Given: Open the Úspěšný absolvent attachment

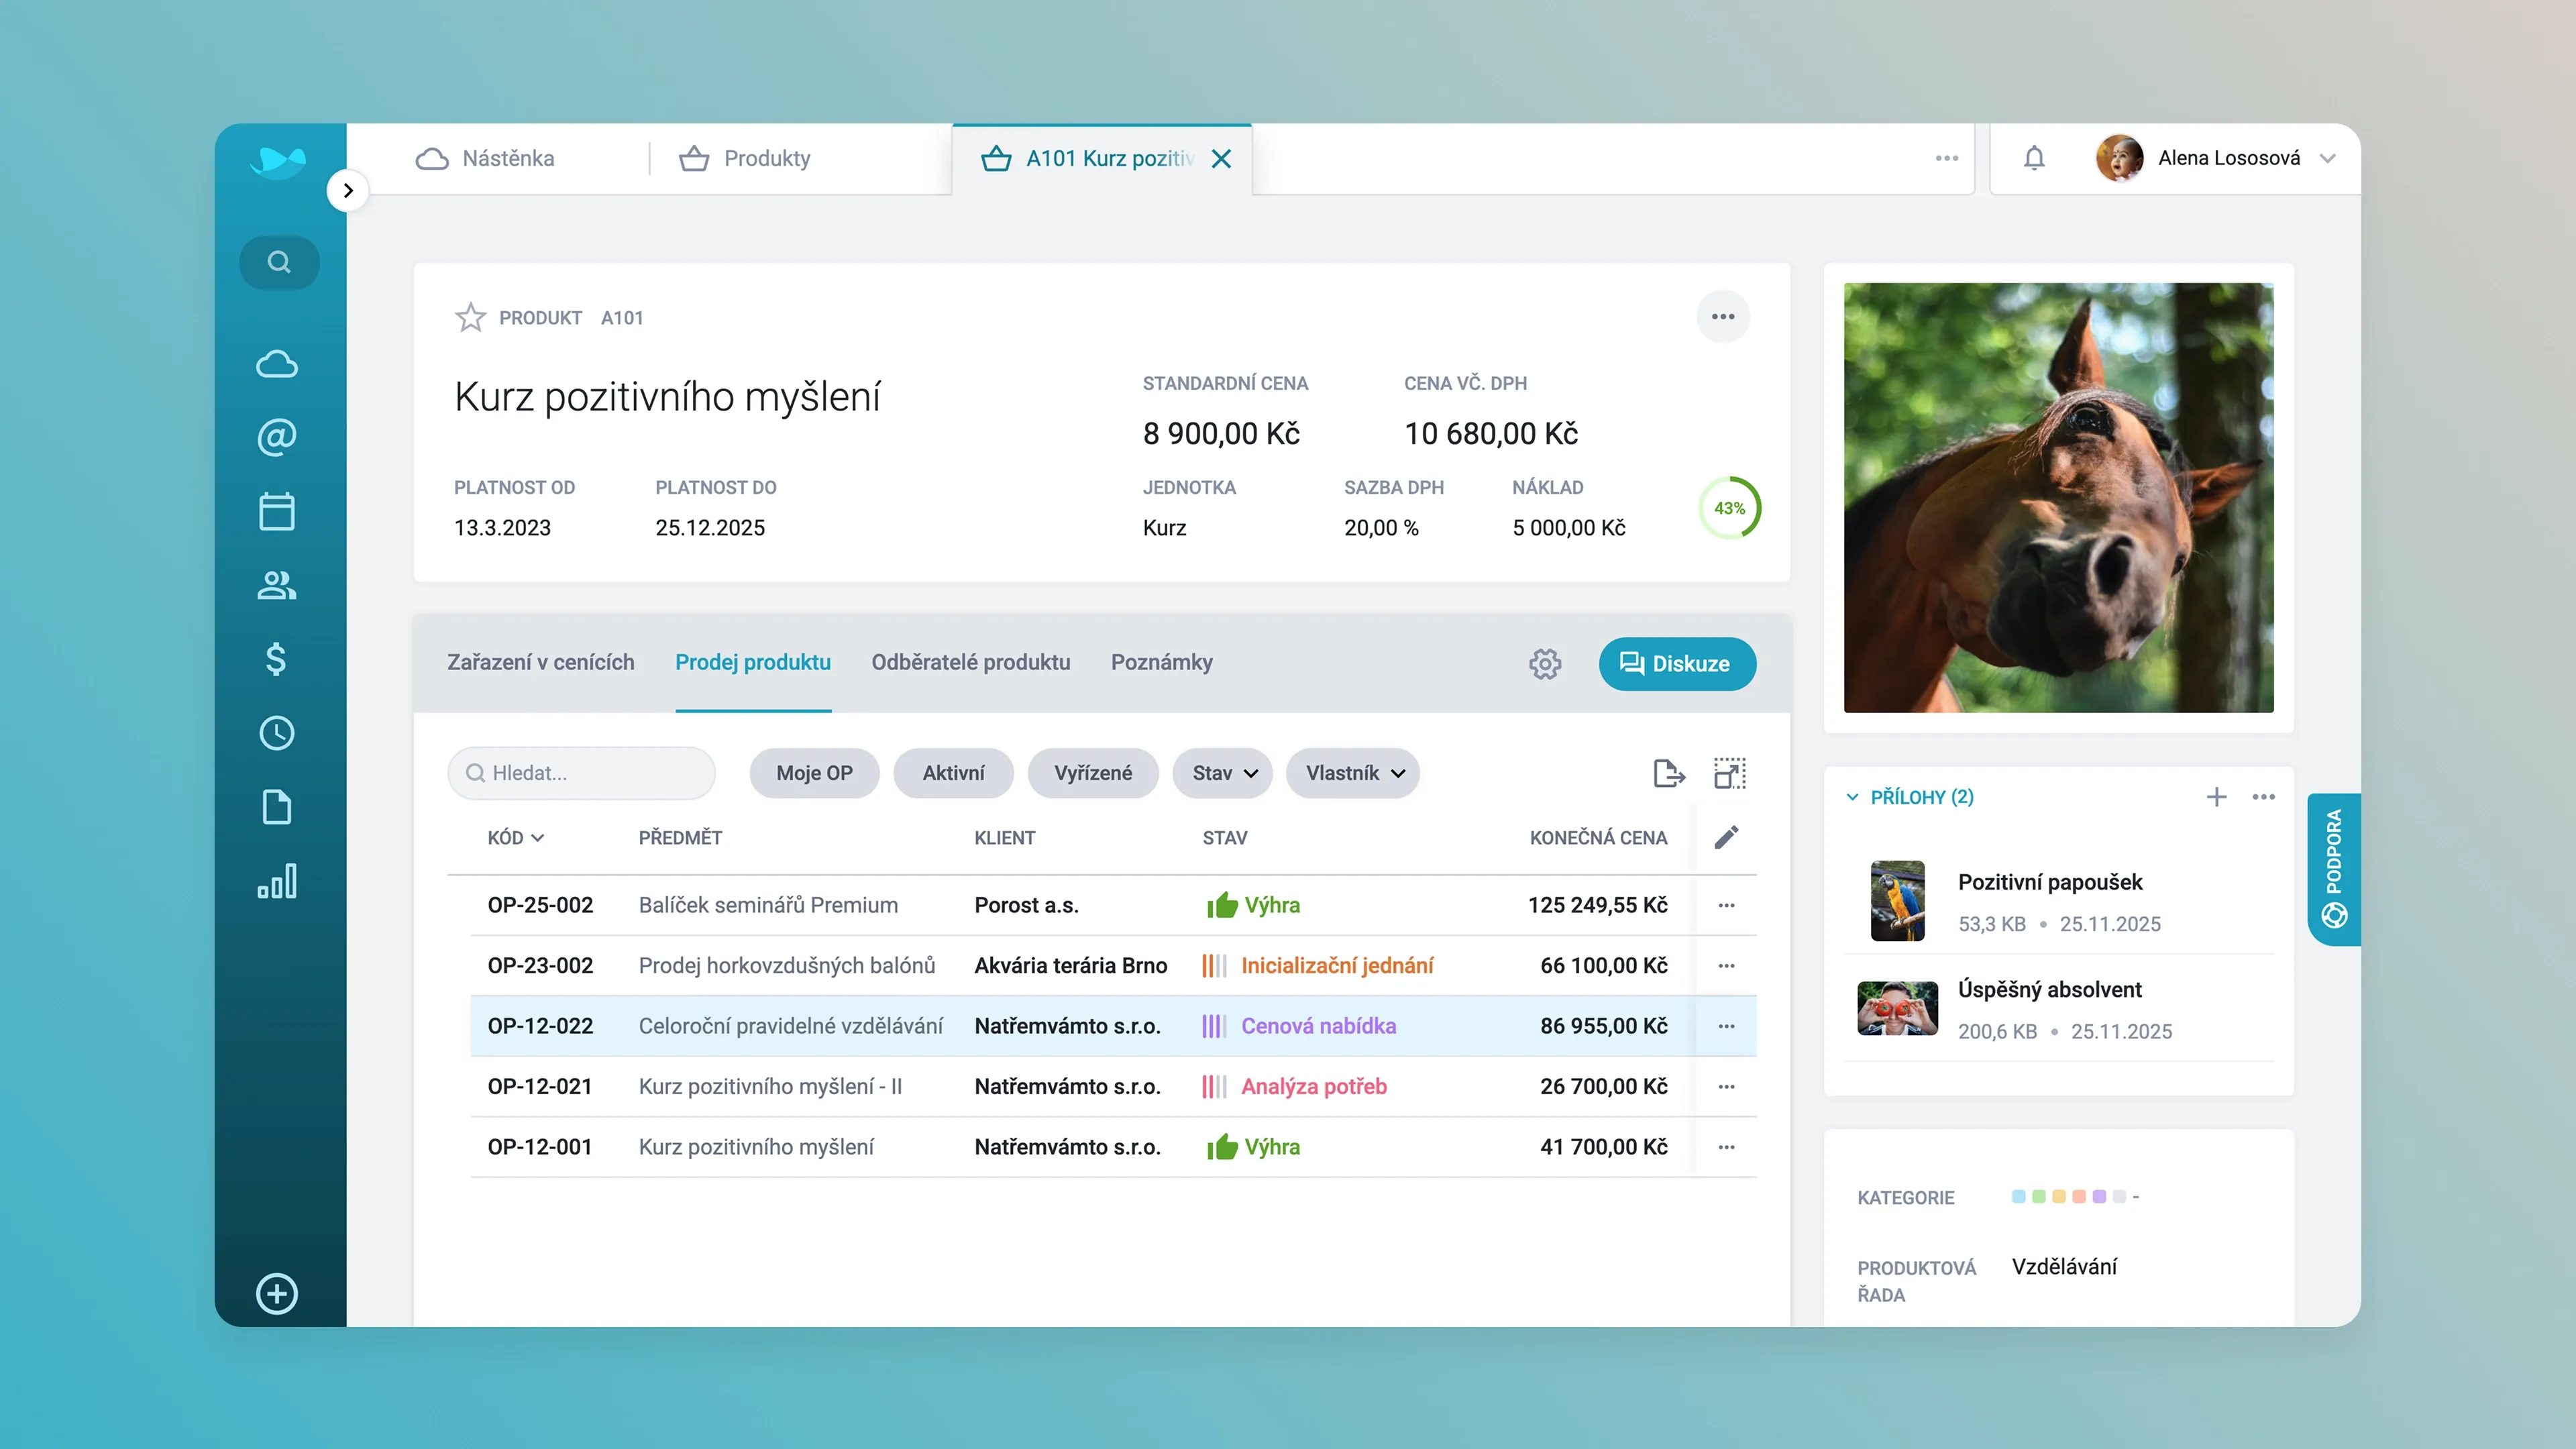Looking at the screenshot, I should (2050, 989).
